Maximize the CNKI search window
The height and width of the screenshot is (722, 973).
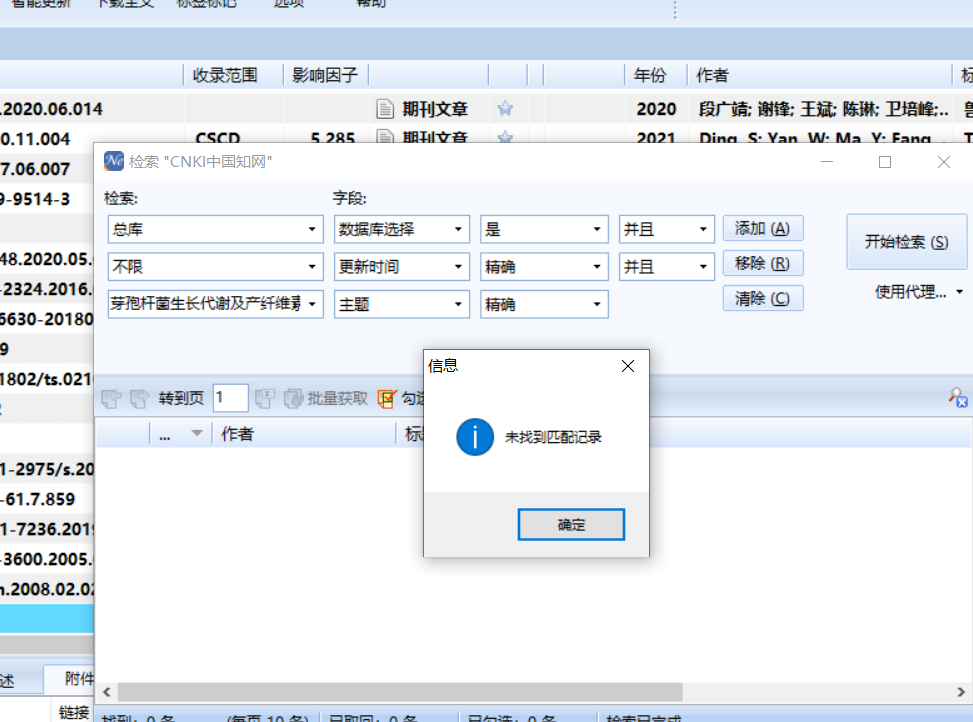coord(885,162)
